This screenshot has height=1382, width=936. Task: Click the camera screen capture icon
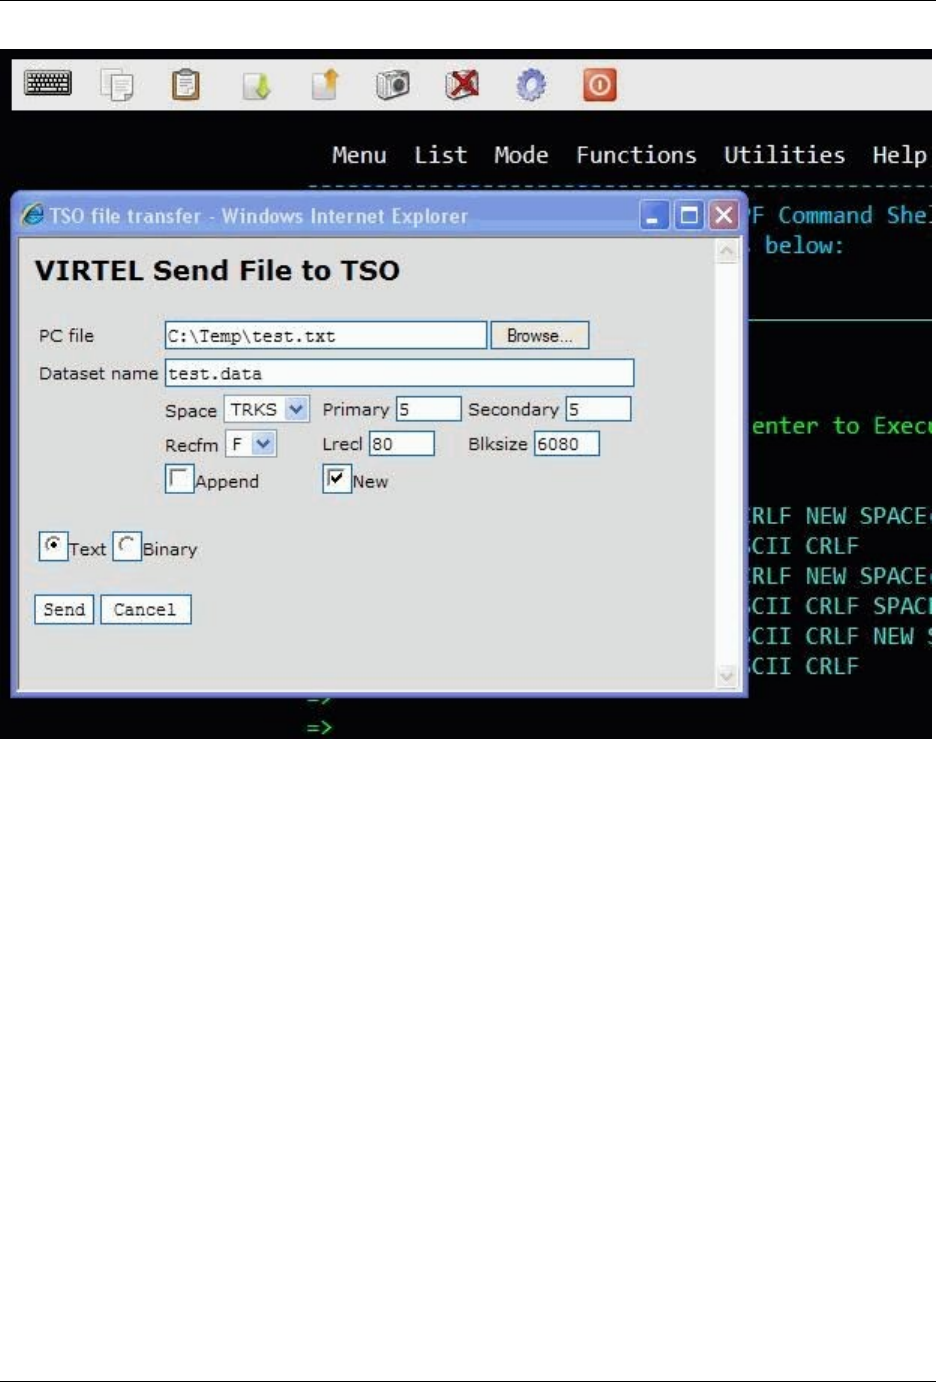[x=393, y=85]
